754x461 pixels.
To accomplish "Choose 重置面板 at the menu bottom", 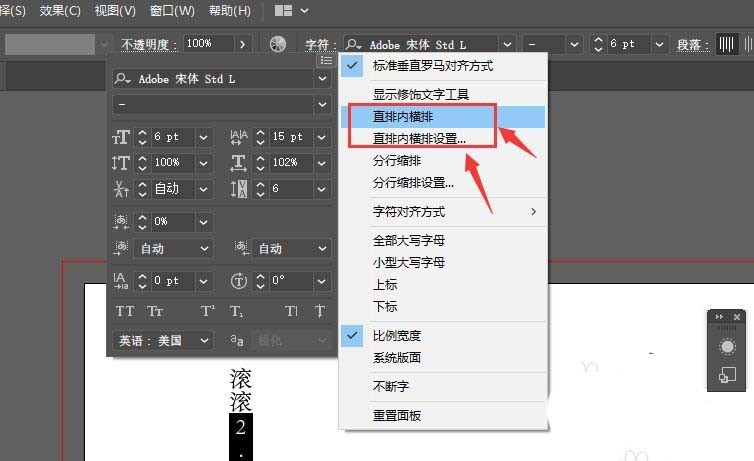I will click(396, 415).
